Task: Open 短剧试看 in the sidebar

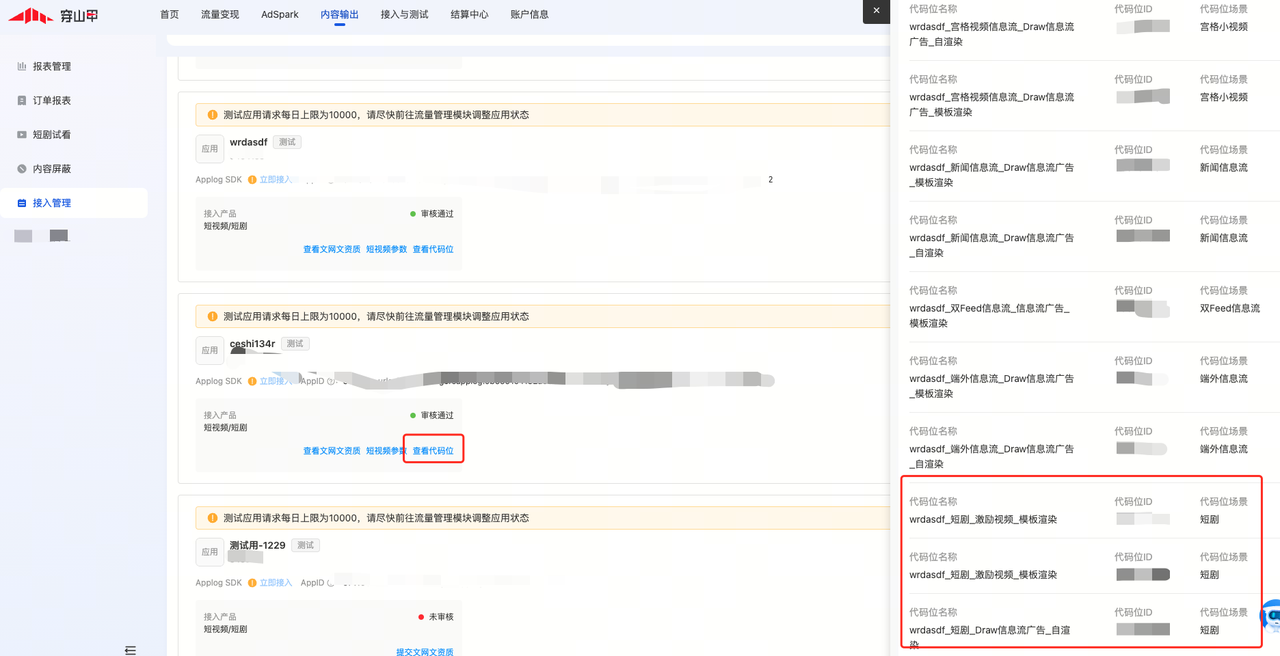Action: tap(51, 135)
